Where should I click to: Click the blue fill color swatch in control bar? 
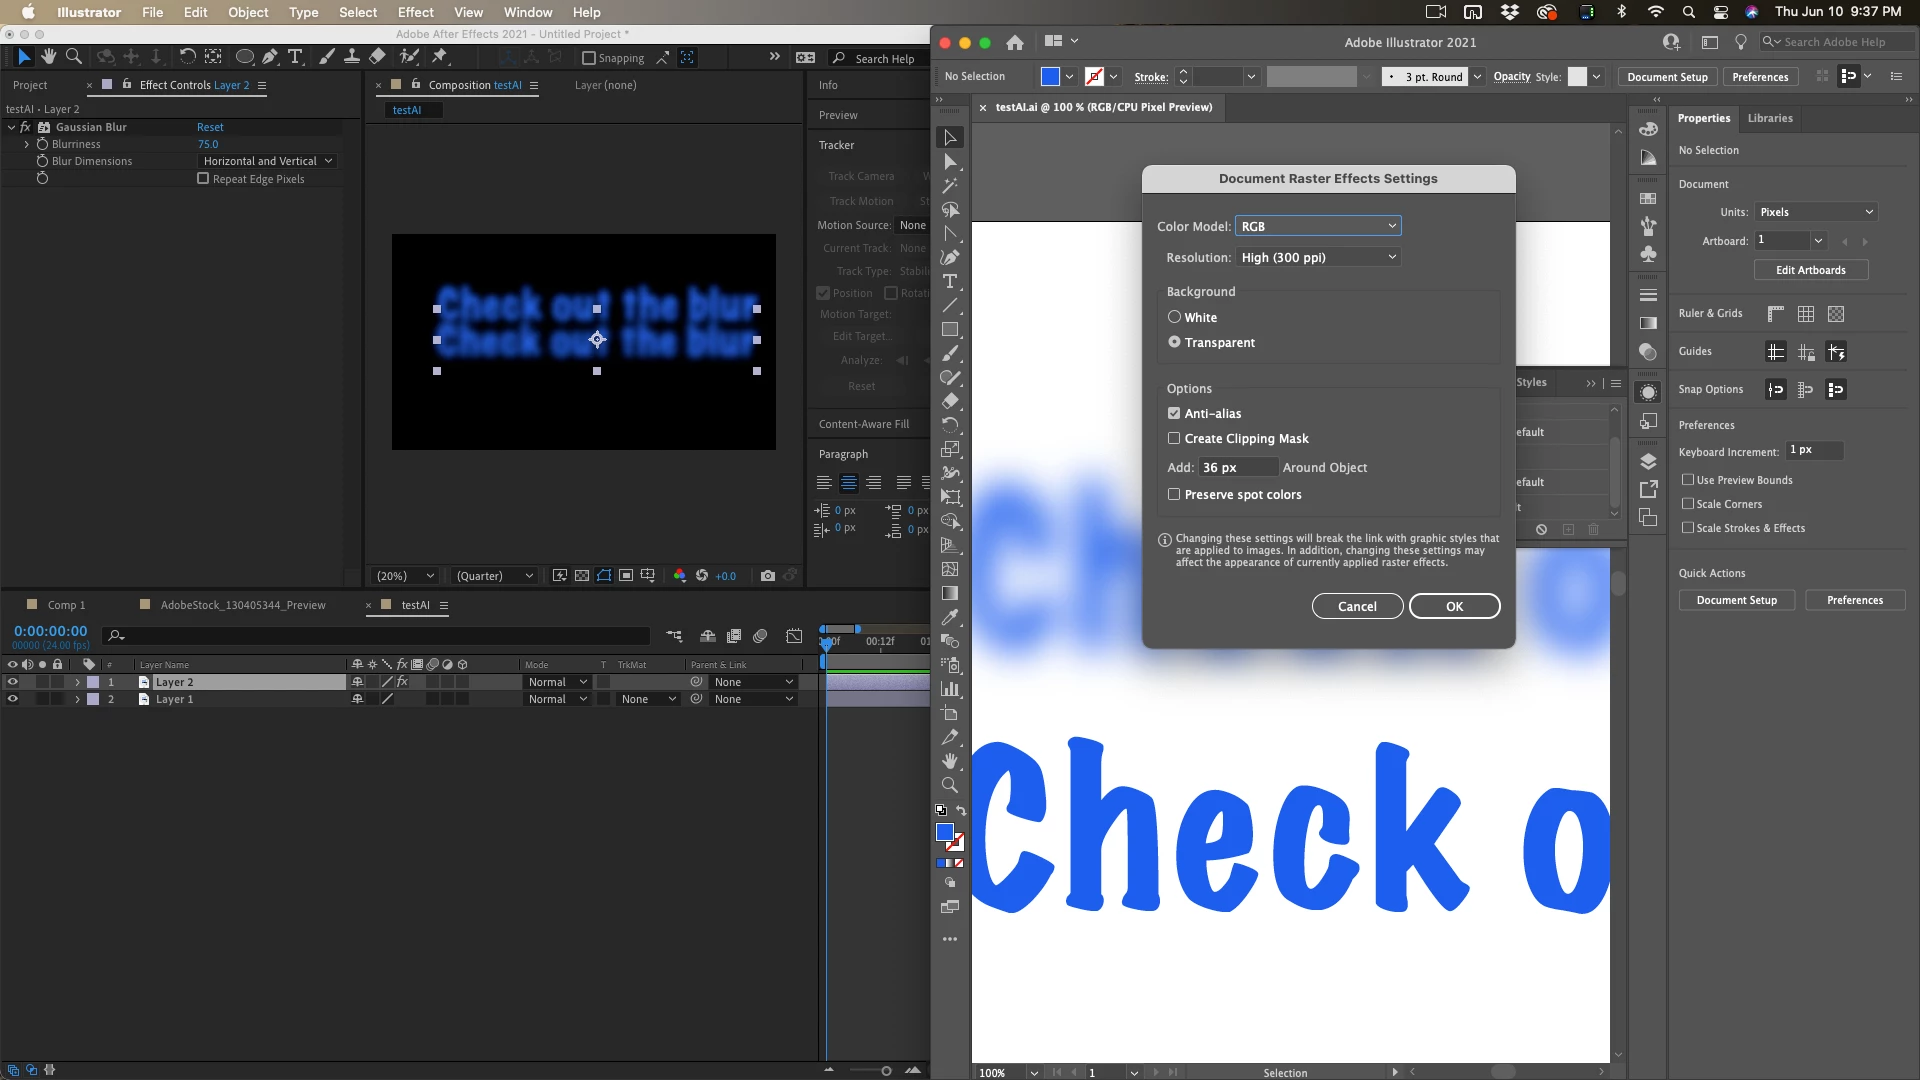(1050, 76)
